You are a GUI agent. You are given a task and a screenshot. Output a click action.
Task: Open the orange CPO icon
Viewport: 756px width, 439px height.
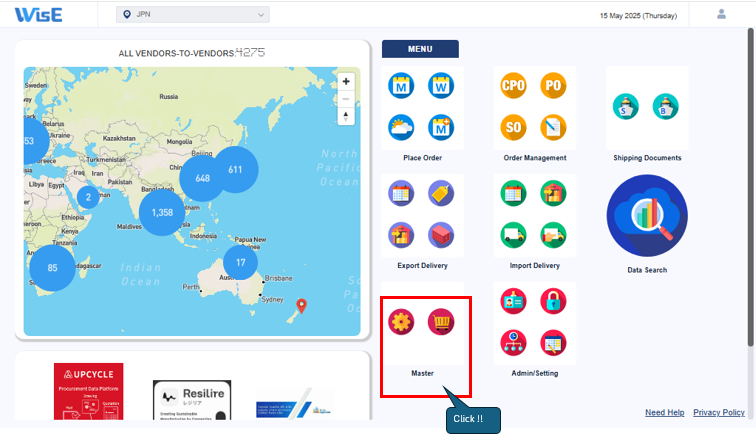point(513,86)
